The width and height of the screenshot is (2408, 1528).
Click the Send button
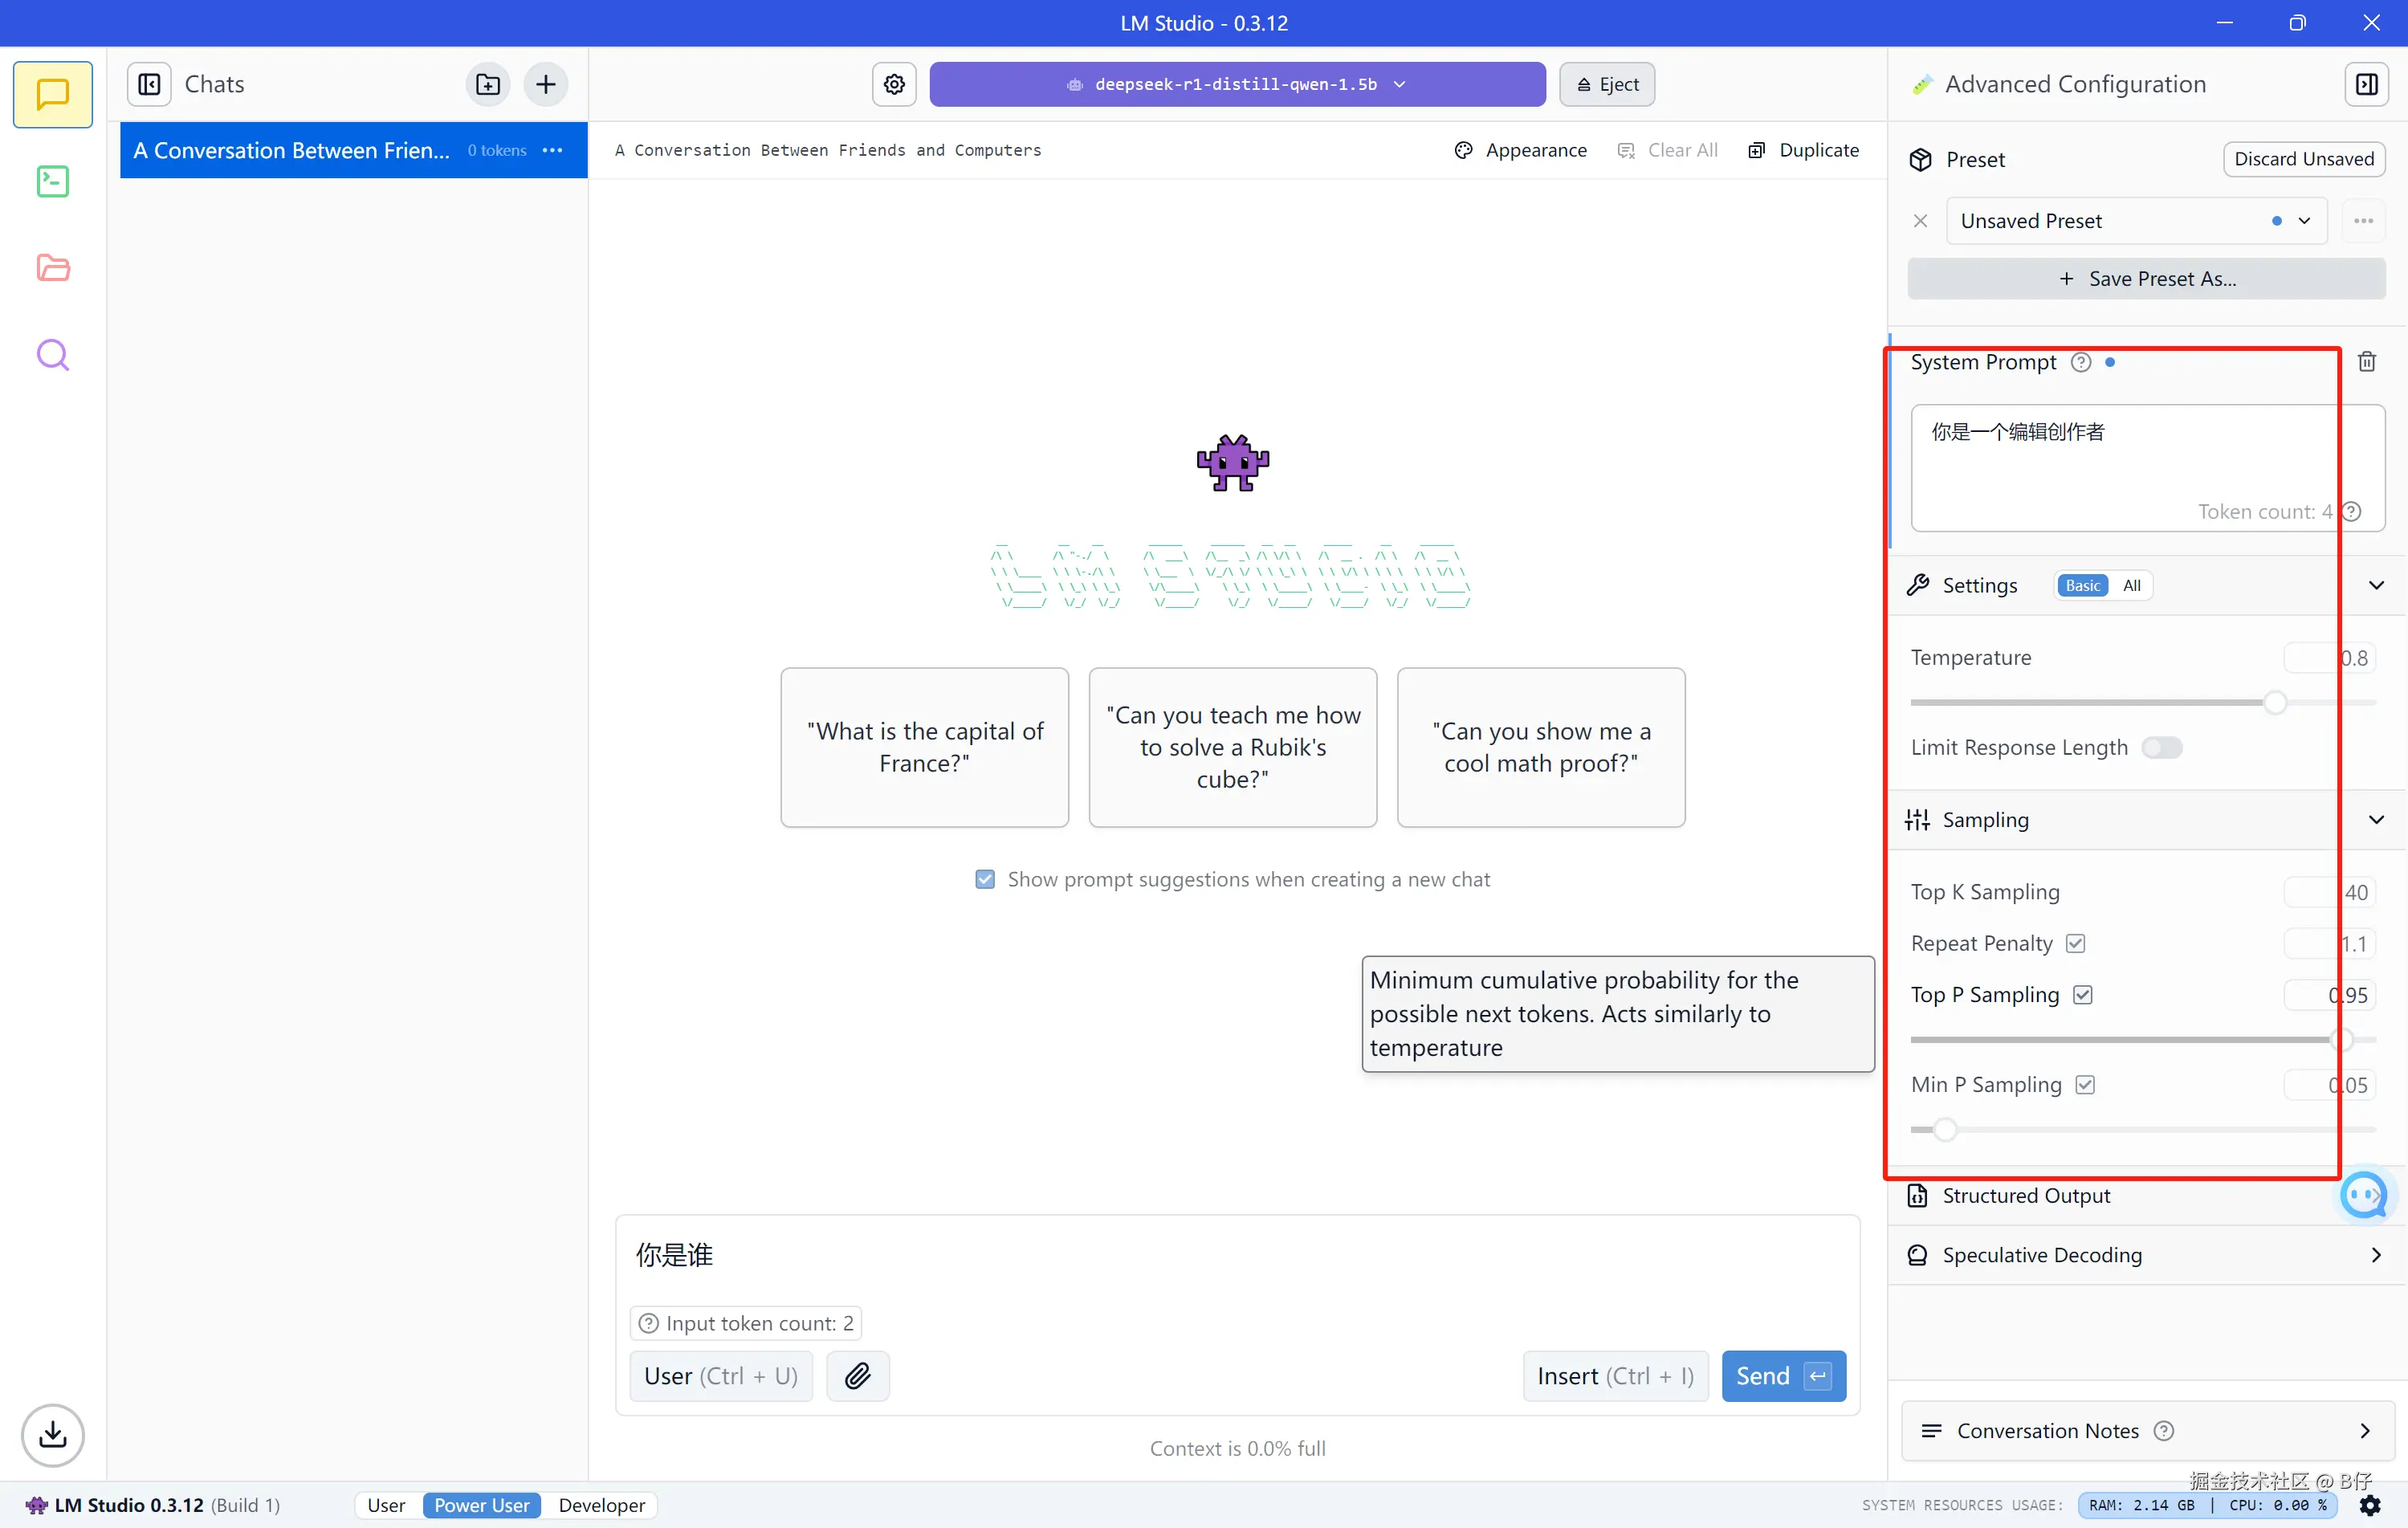(x=1782, y=1376)
